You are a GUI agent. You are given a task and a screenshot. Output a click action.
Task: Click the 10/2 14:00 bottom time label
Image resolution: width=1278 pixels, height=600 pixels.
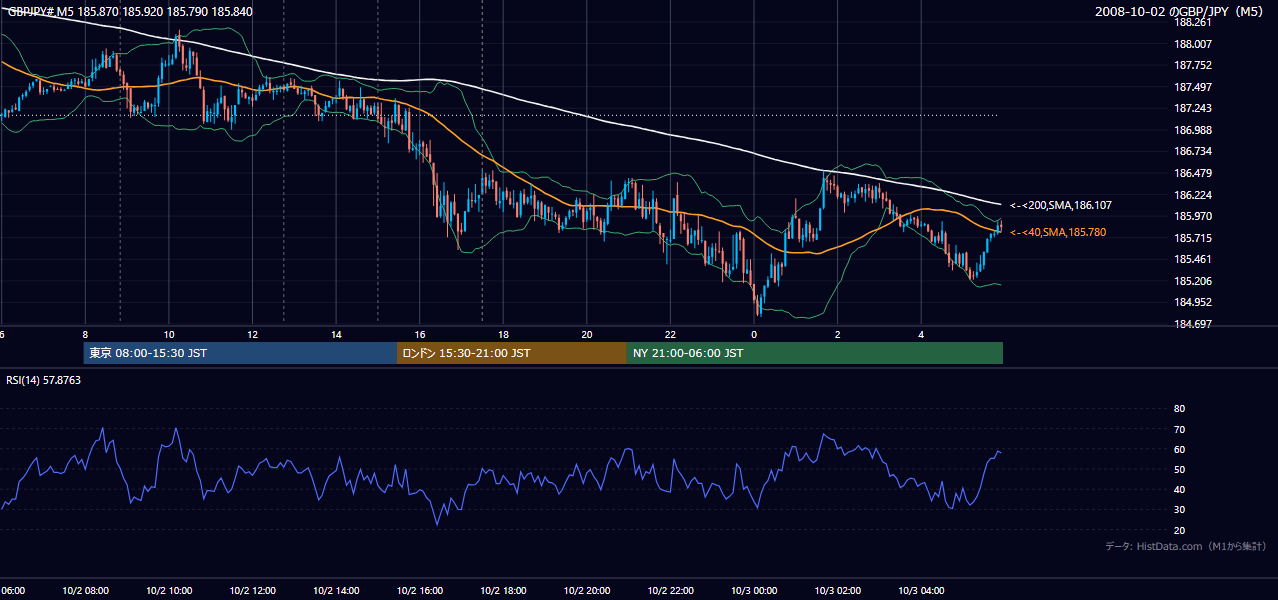(336, 590)
